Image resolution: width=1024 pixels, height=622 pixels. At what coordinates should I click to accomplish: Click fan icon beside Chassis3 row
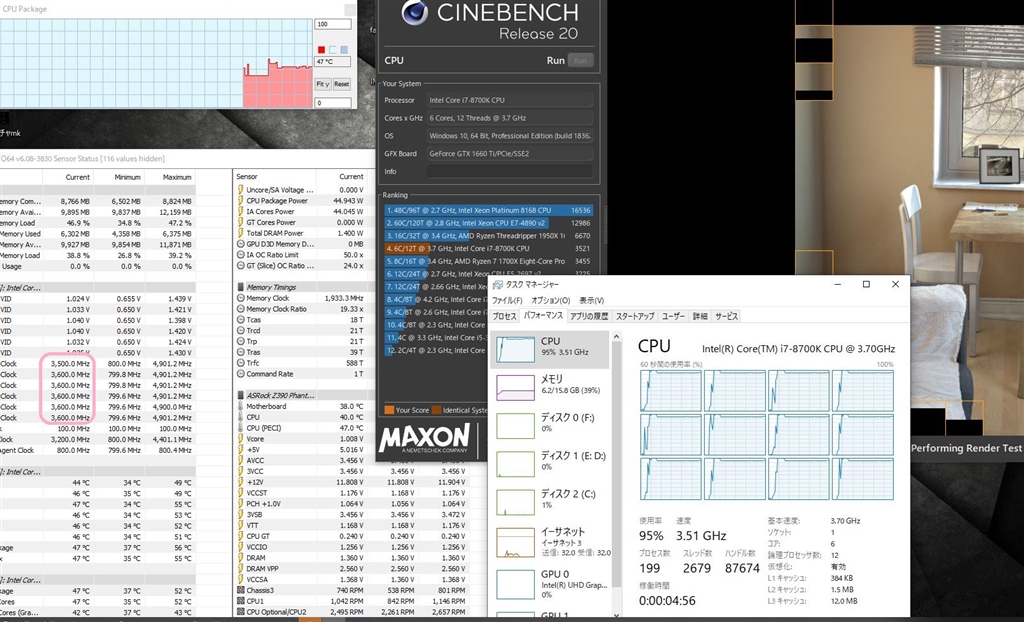pyautogui.click(x=240, y=591)
